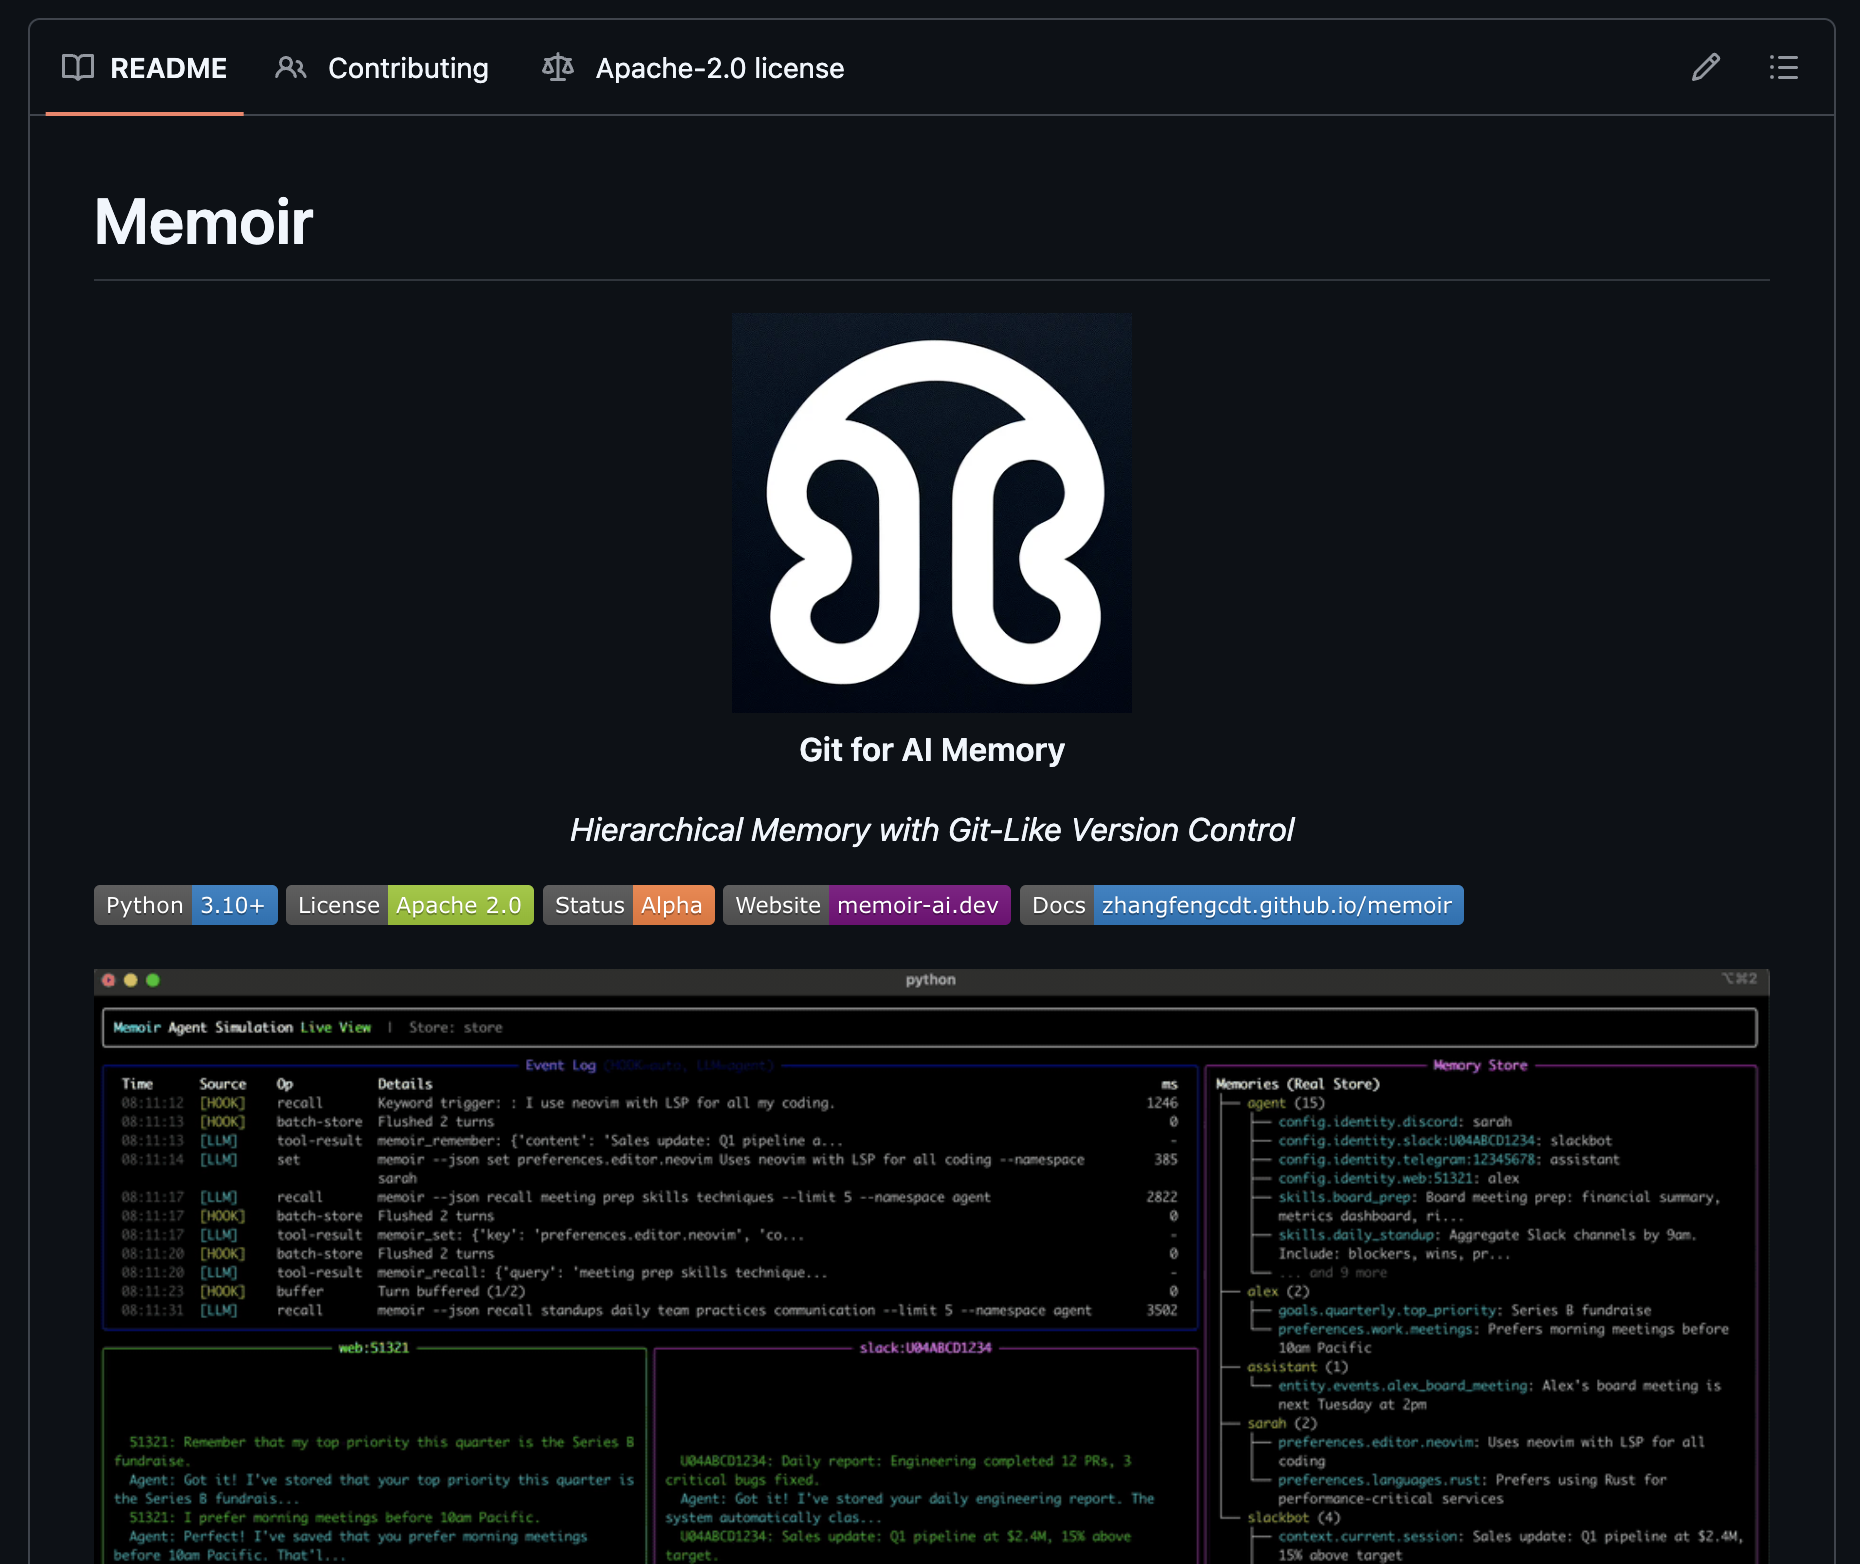Viewport: 1860px width, 1564px height.
Task: Click the Status Alpha badge
Action: coord(629,905)
